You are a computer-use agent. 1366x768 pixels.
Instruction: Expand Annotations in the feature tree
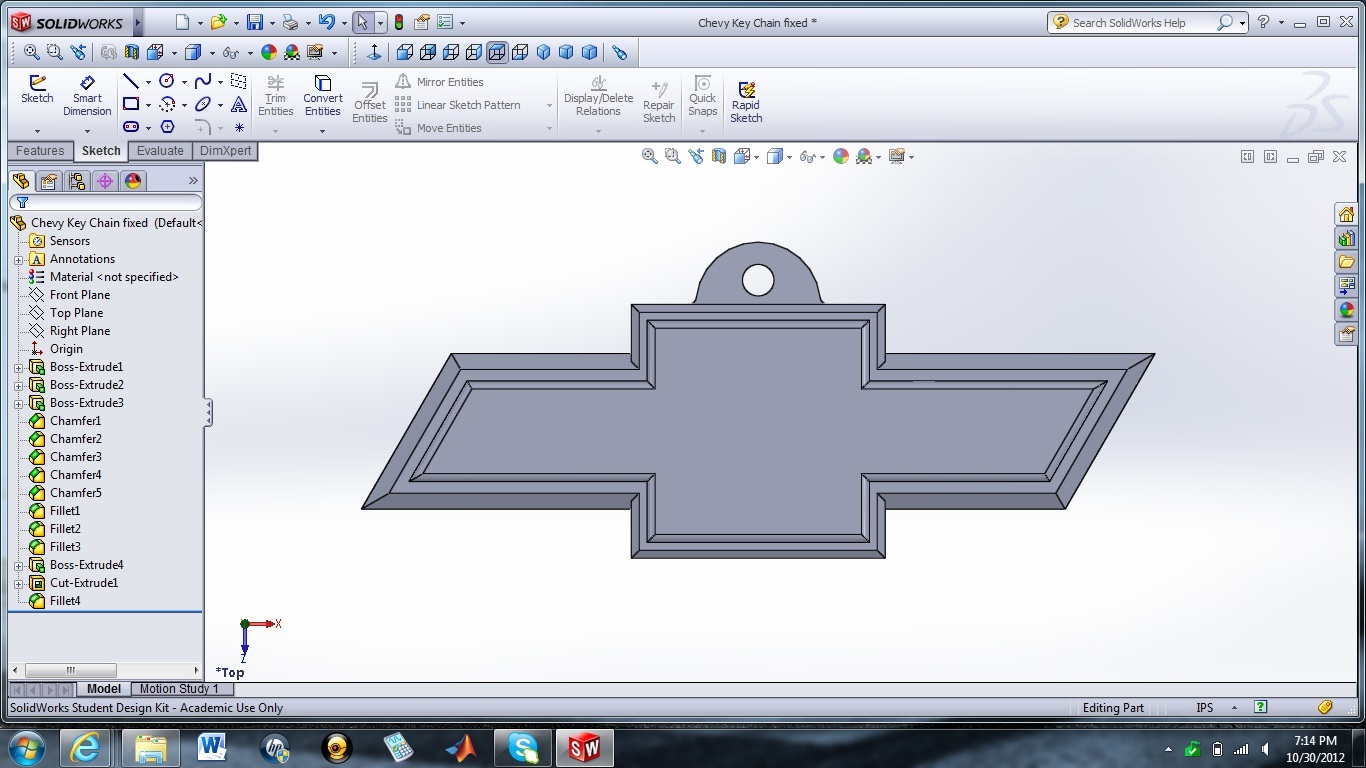coord(18,258)
